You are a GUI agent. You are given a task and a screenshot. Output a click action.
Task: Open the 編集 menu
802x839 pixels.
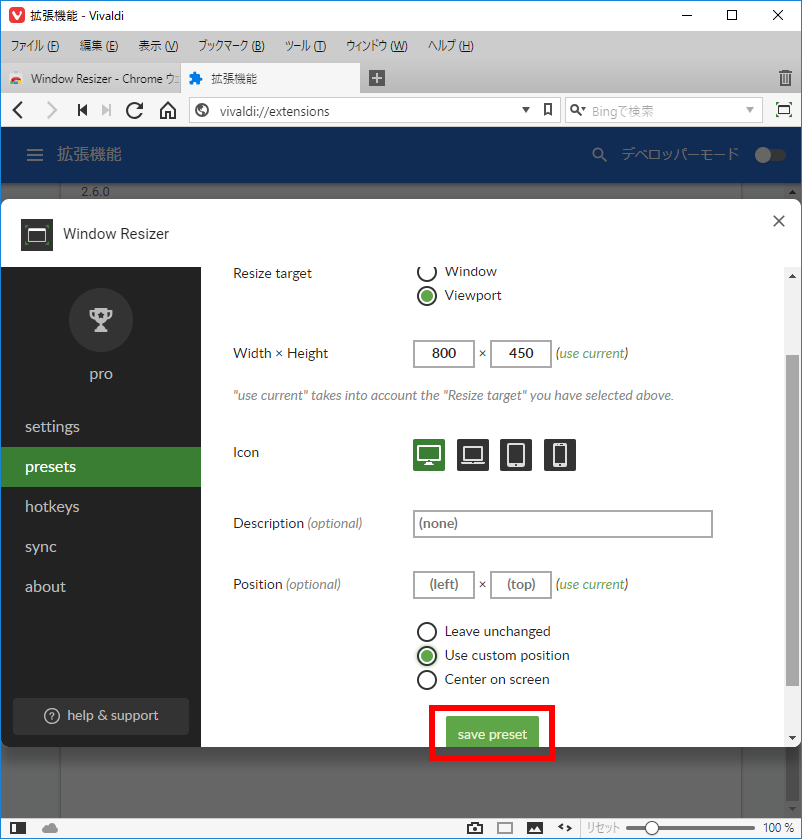(98, 46)
